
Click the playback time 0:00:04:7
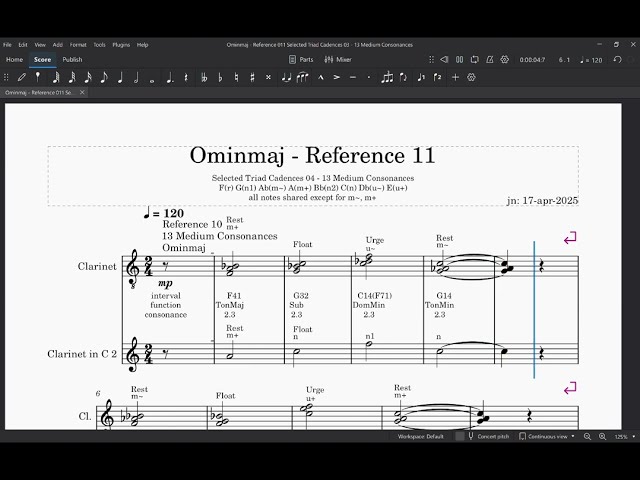point(532,60)
